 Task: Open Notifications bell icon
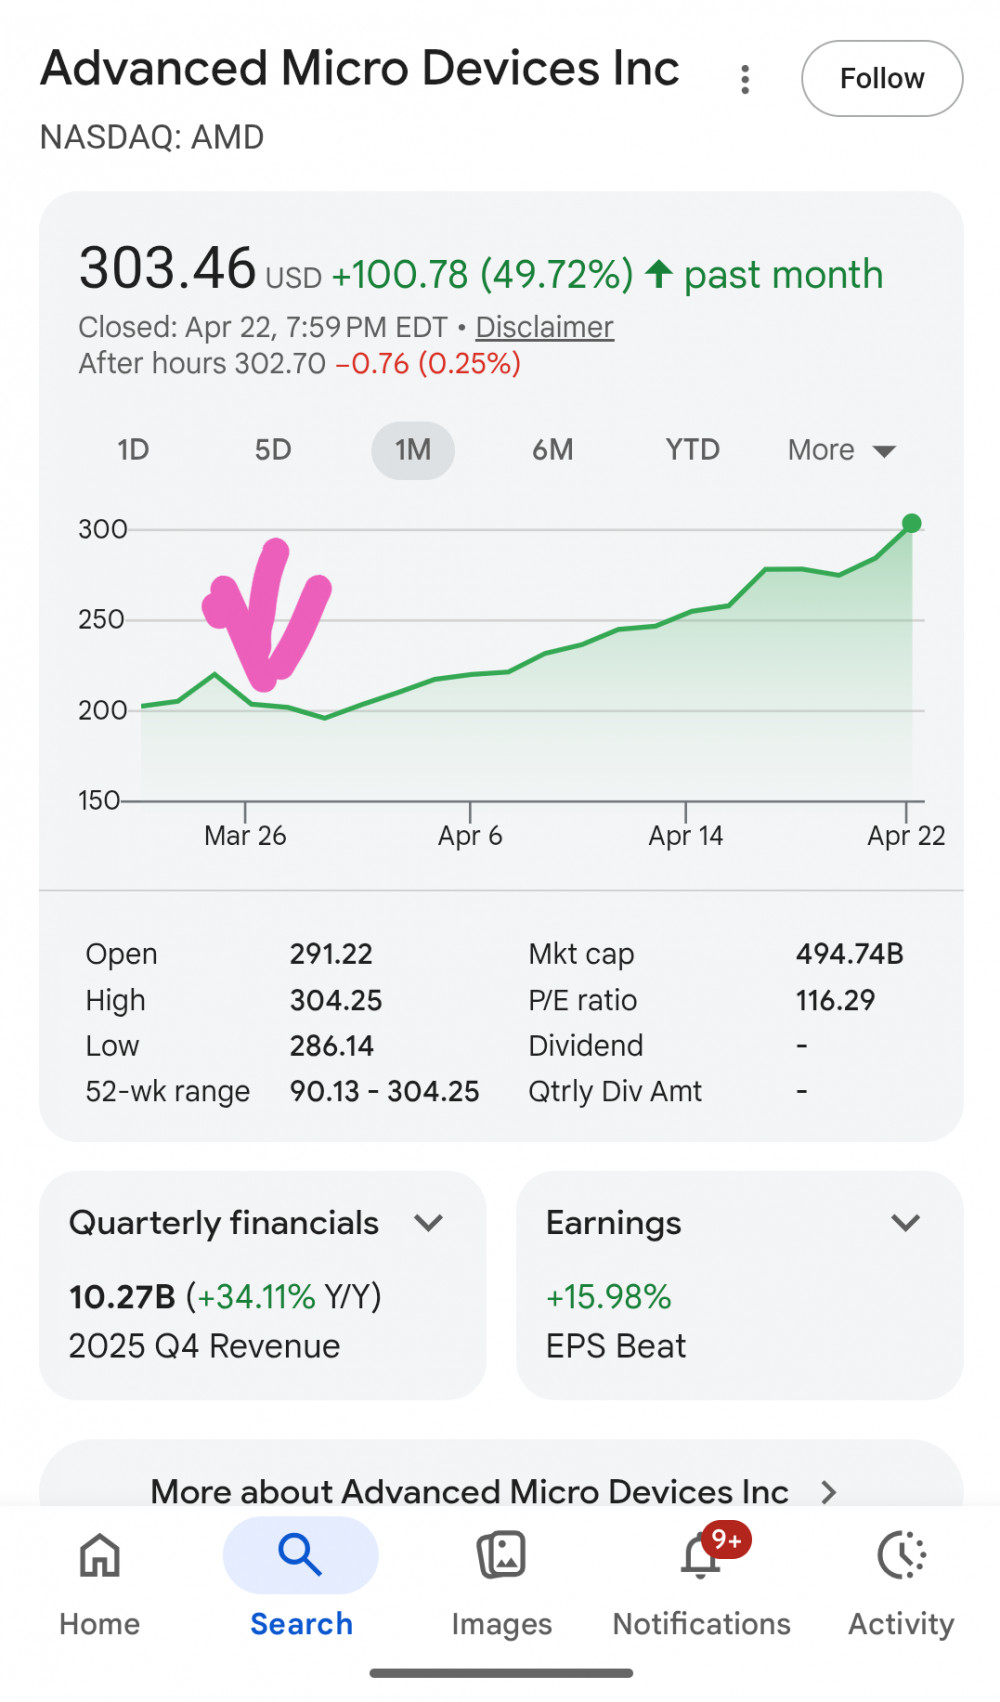pyautogui.click(x=701, y=1557)
